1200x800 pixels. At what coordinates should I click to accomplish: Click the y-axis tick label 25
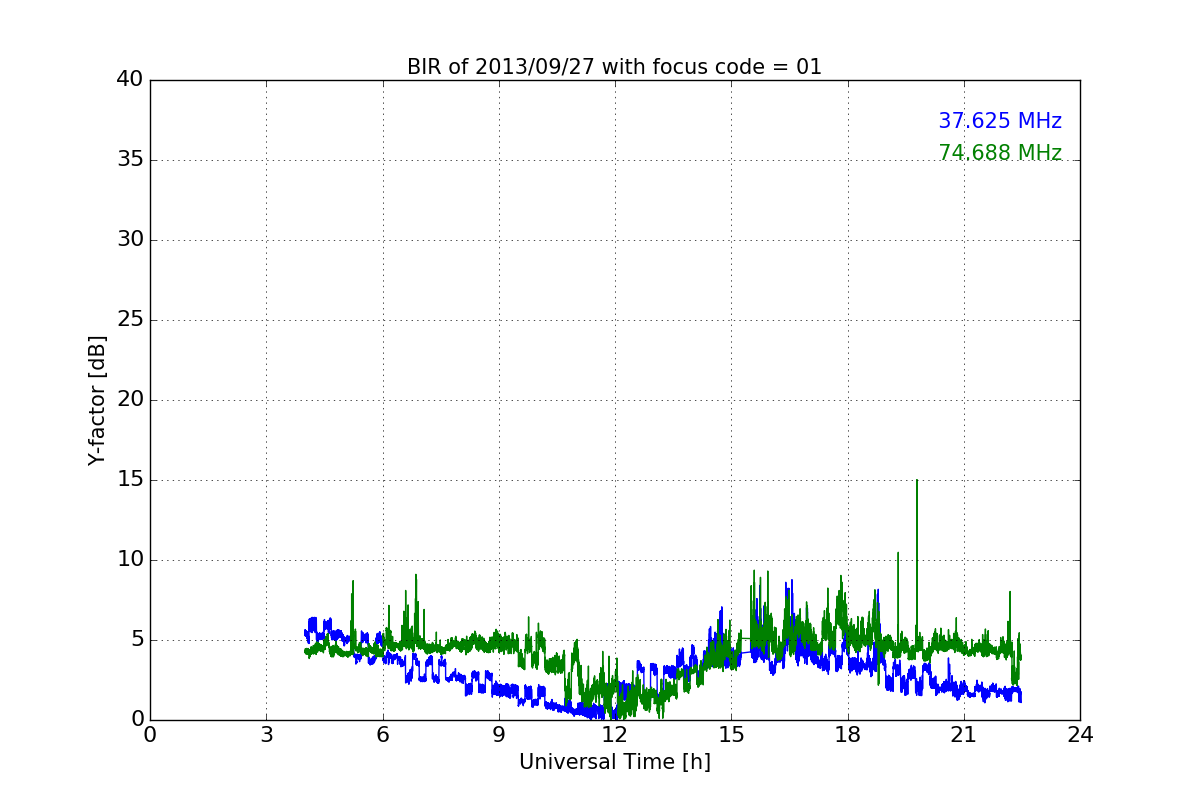(130, 320)
